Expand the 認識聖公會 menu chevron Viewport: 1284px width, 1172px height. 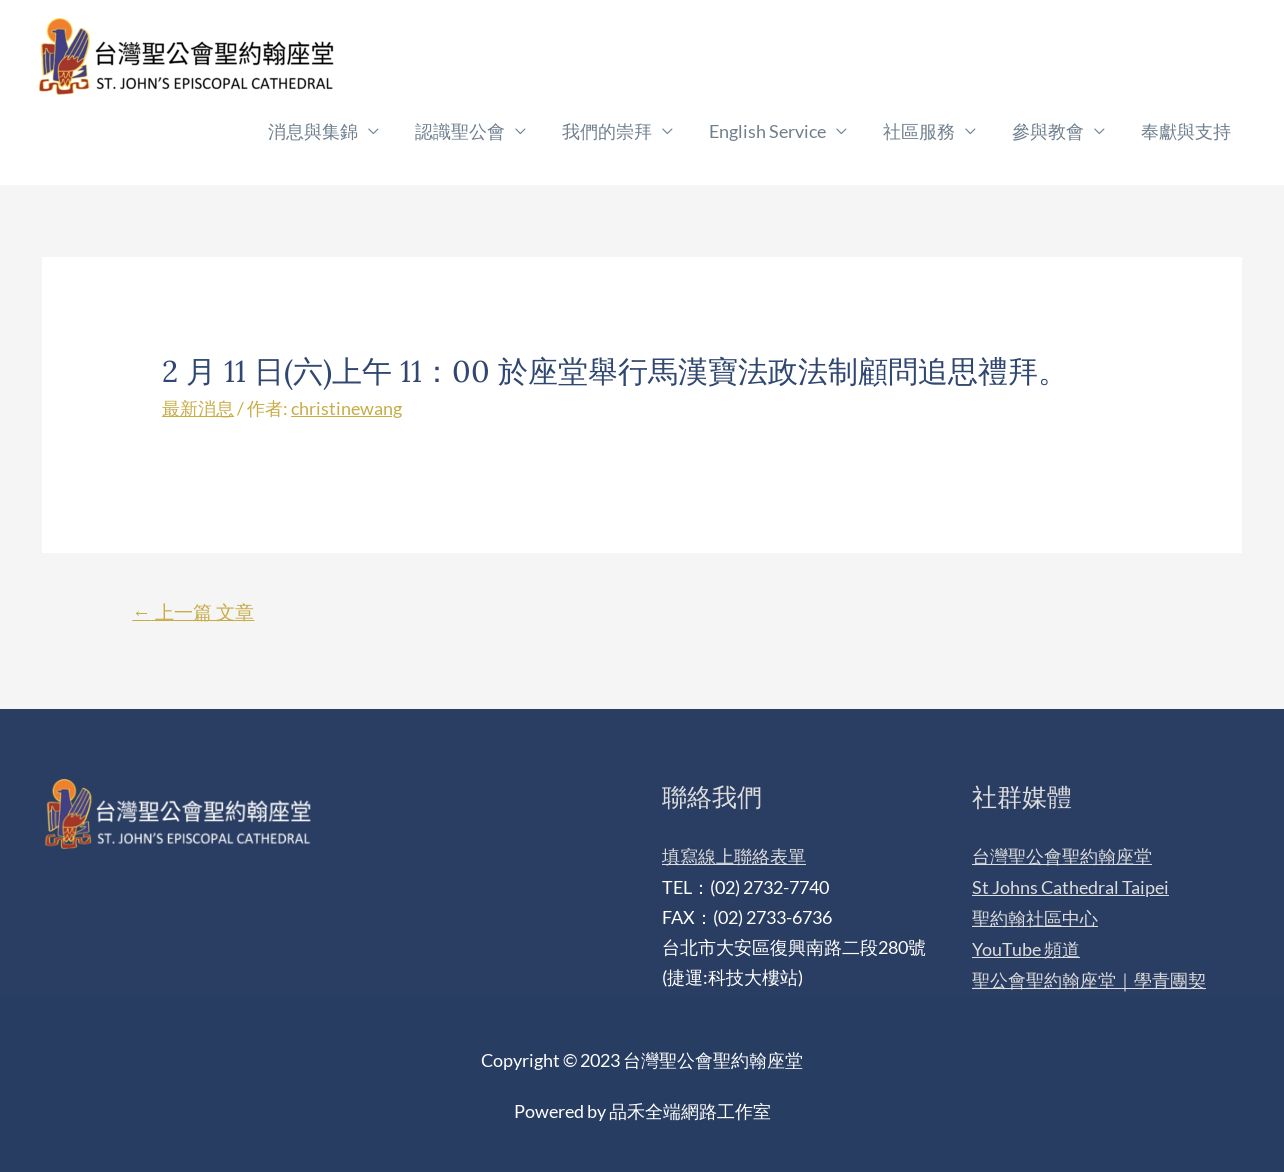tap(520, 131)
